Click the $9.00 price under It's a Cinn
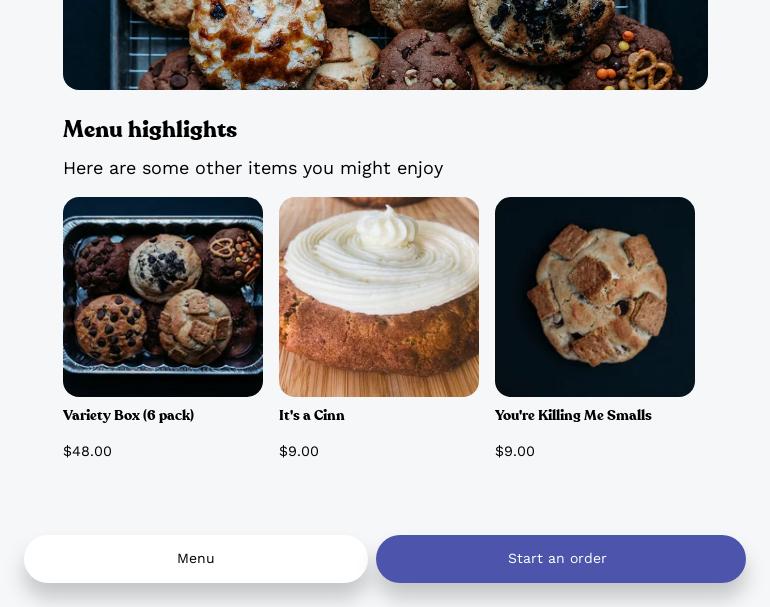 (299, 451)
